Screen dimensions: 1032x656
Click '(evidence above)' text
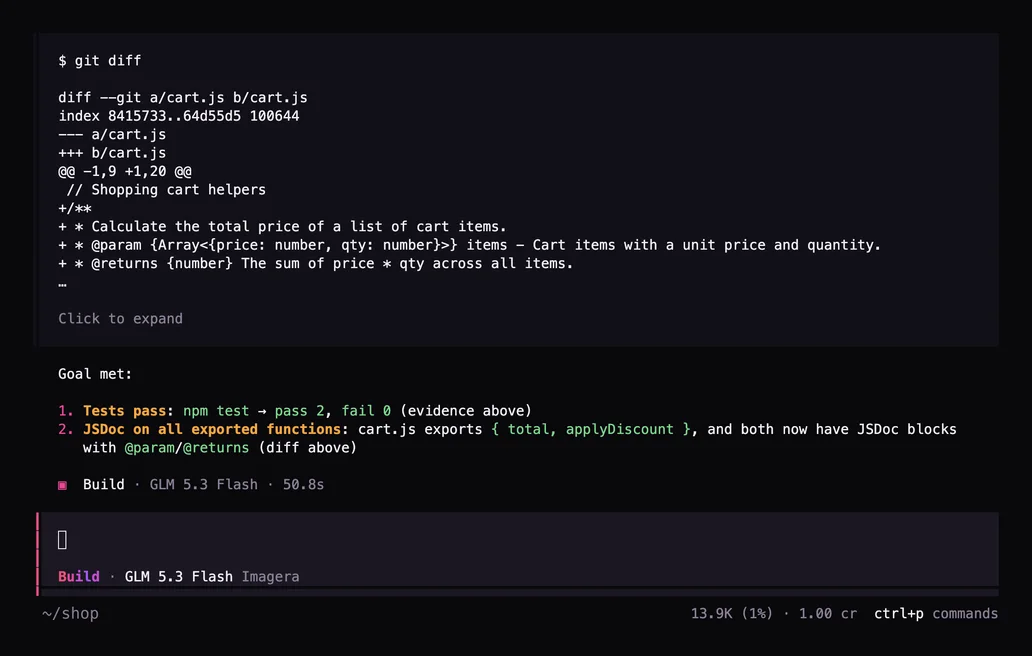point(465,411)
